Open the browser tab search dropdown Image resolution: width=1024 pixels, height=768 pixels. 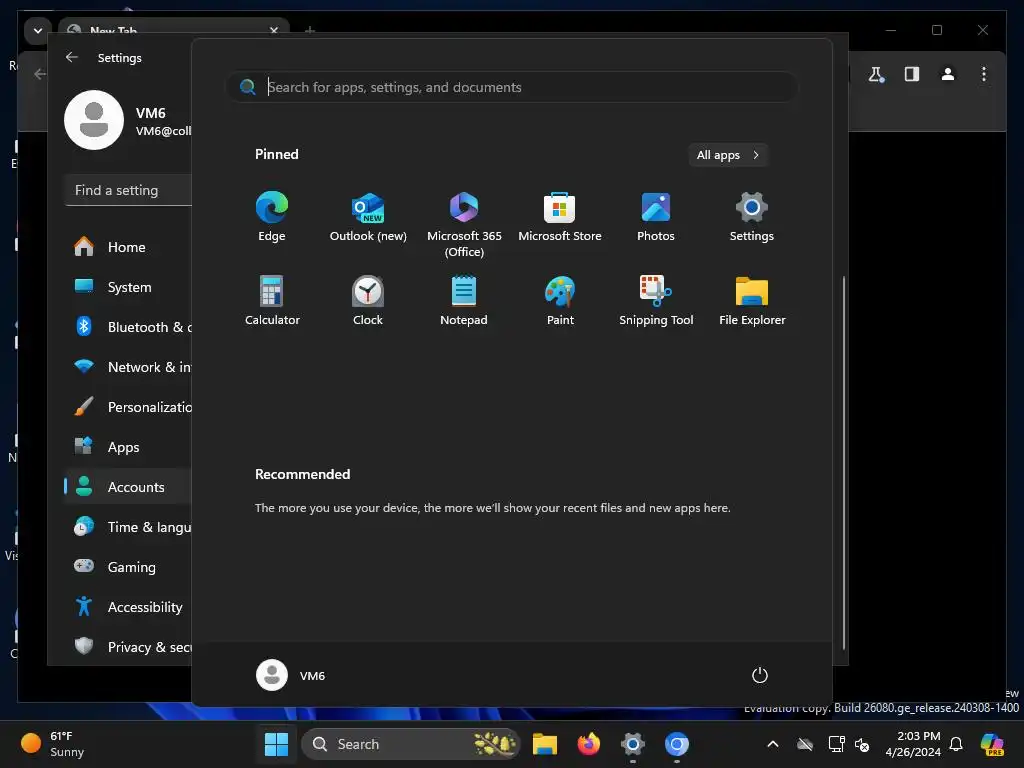tap(38, 30)
